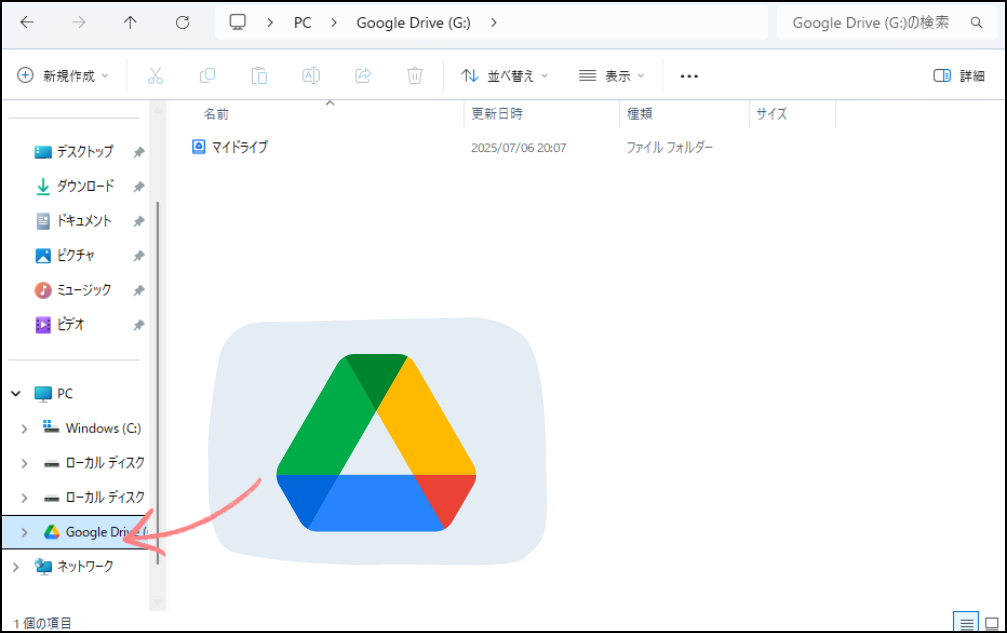Image resolution: width=1007 pixels, height=633 pixels.
Task: Open ダウンロード in the sidebar
Action: click(x=85, y=186)
